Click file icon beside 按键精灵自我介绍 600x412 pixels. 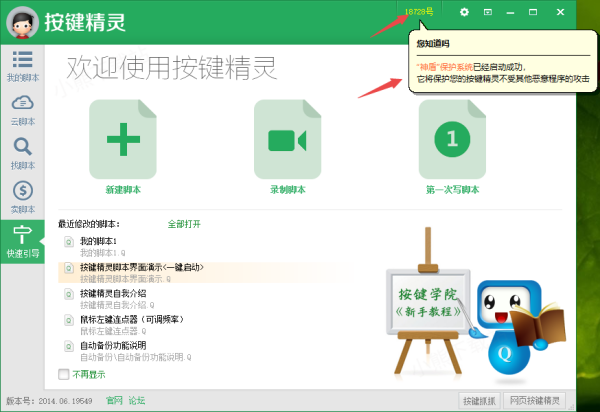pos(69,295)
